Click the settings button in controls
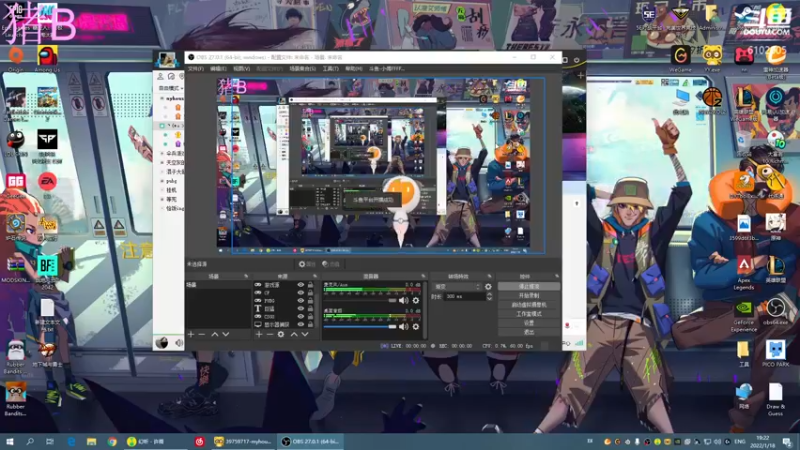The width and height of the screenshot is (800, 450). pos(529,323)
